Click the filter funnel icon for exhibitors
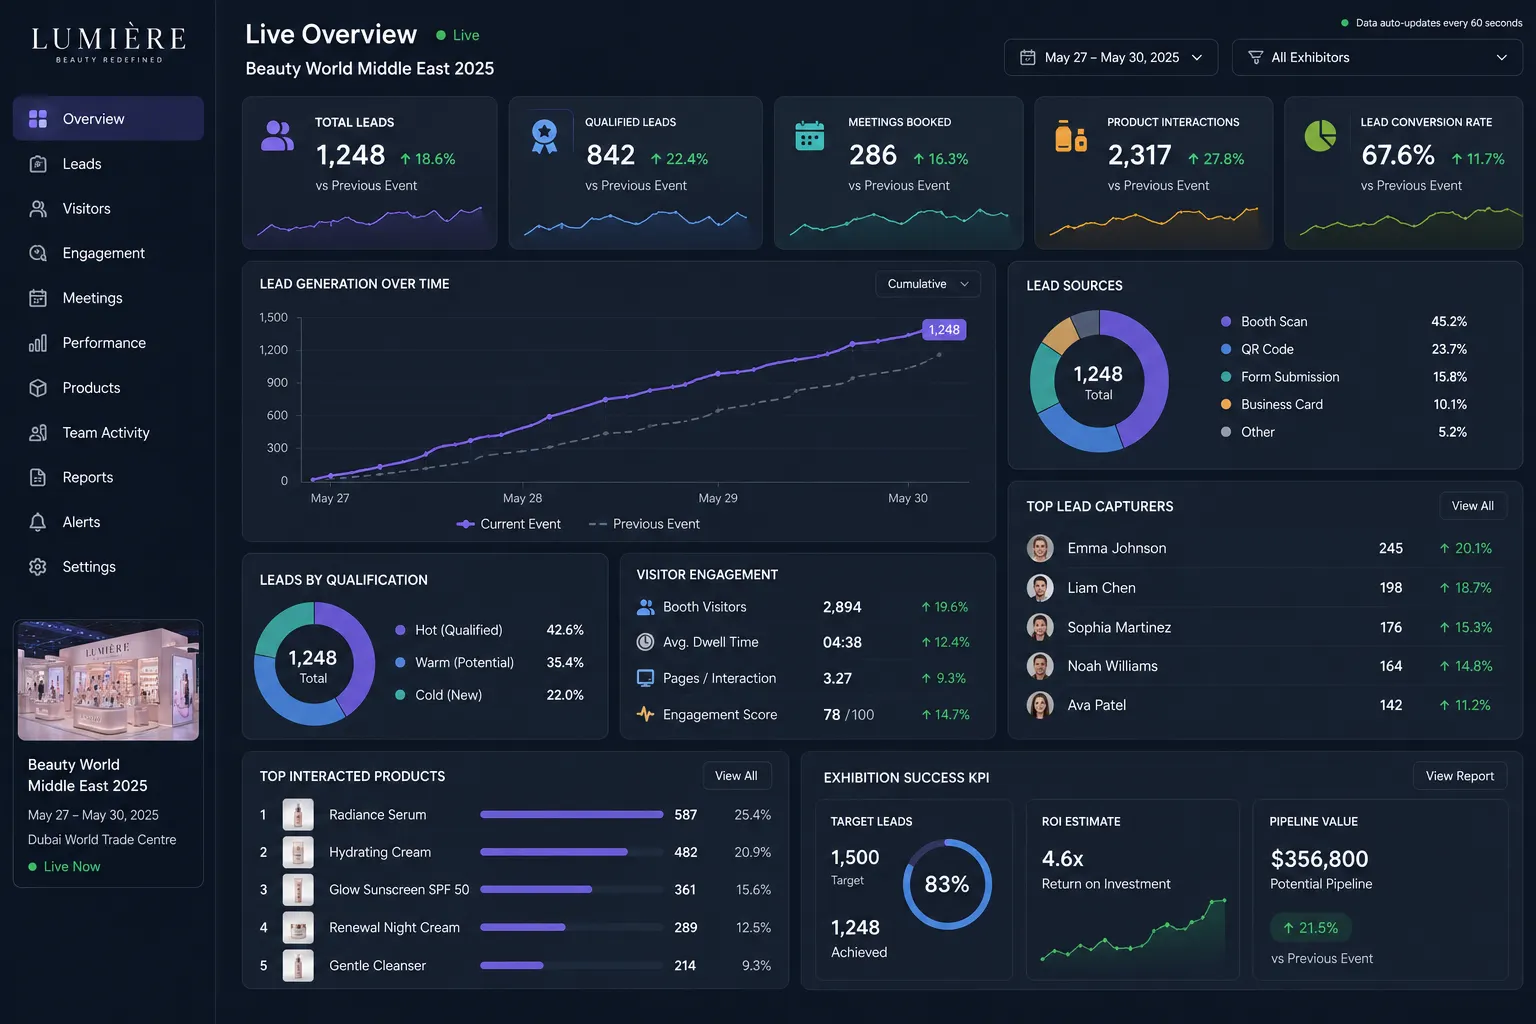 pyautogui.click(x=1255, y=58)
